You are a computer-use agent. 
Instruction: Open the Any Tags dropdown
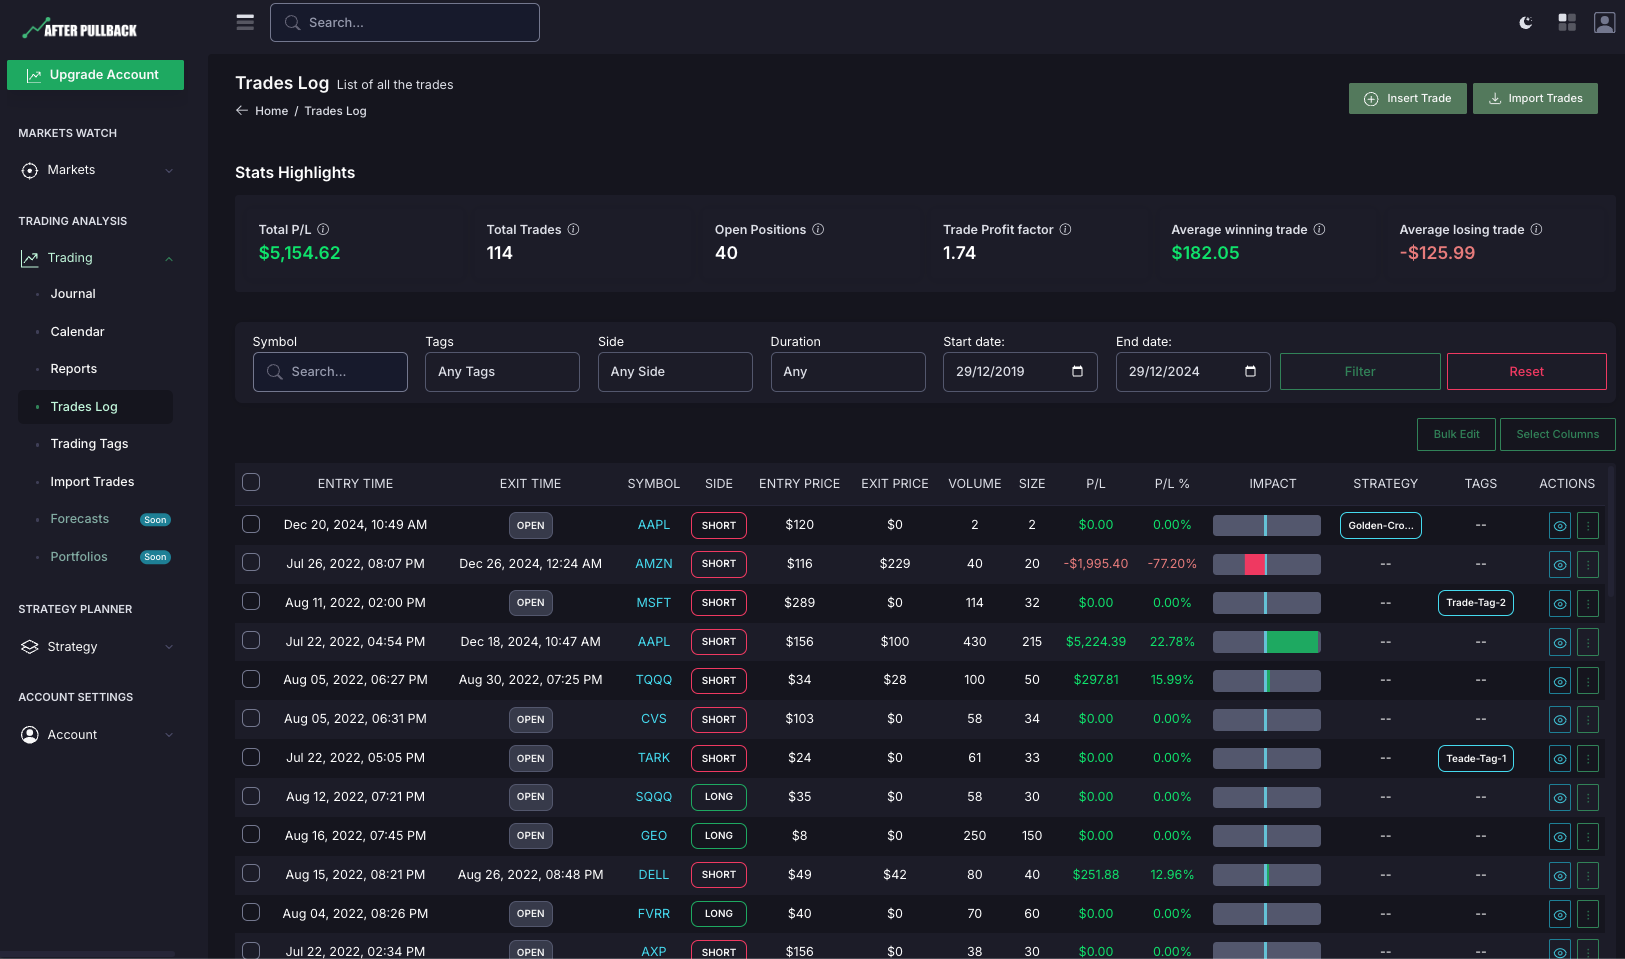[x=502, y=372]
